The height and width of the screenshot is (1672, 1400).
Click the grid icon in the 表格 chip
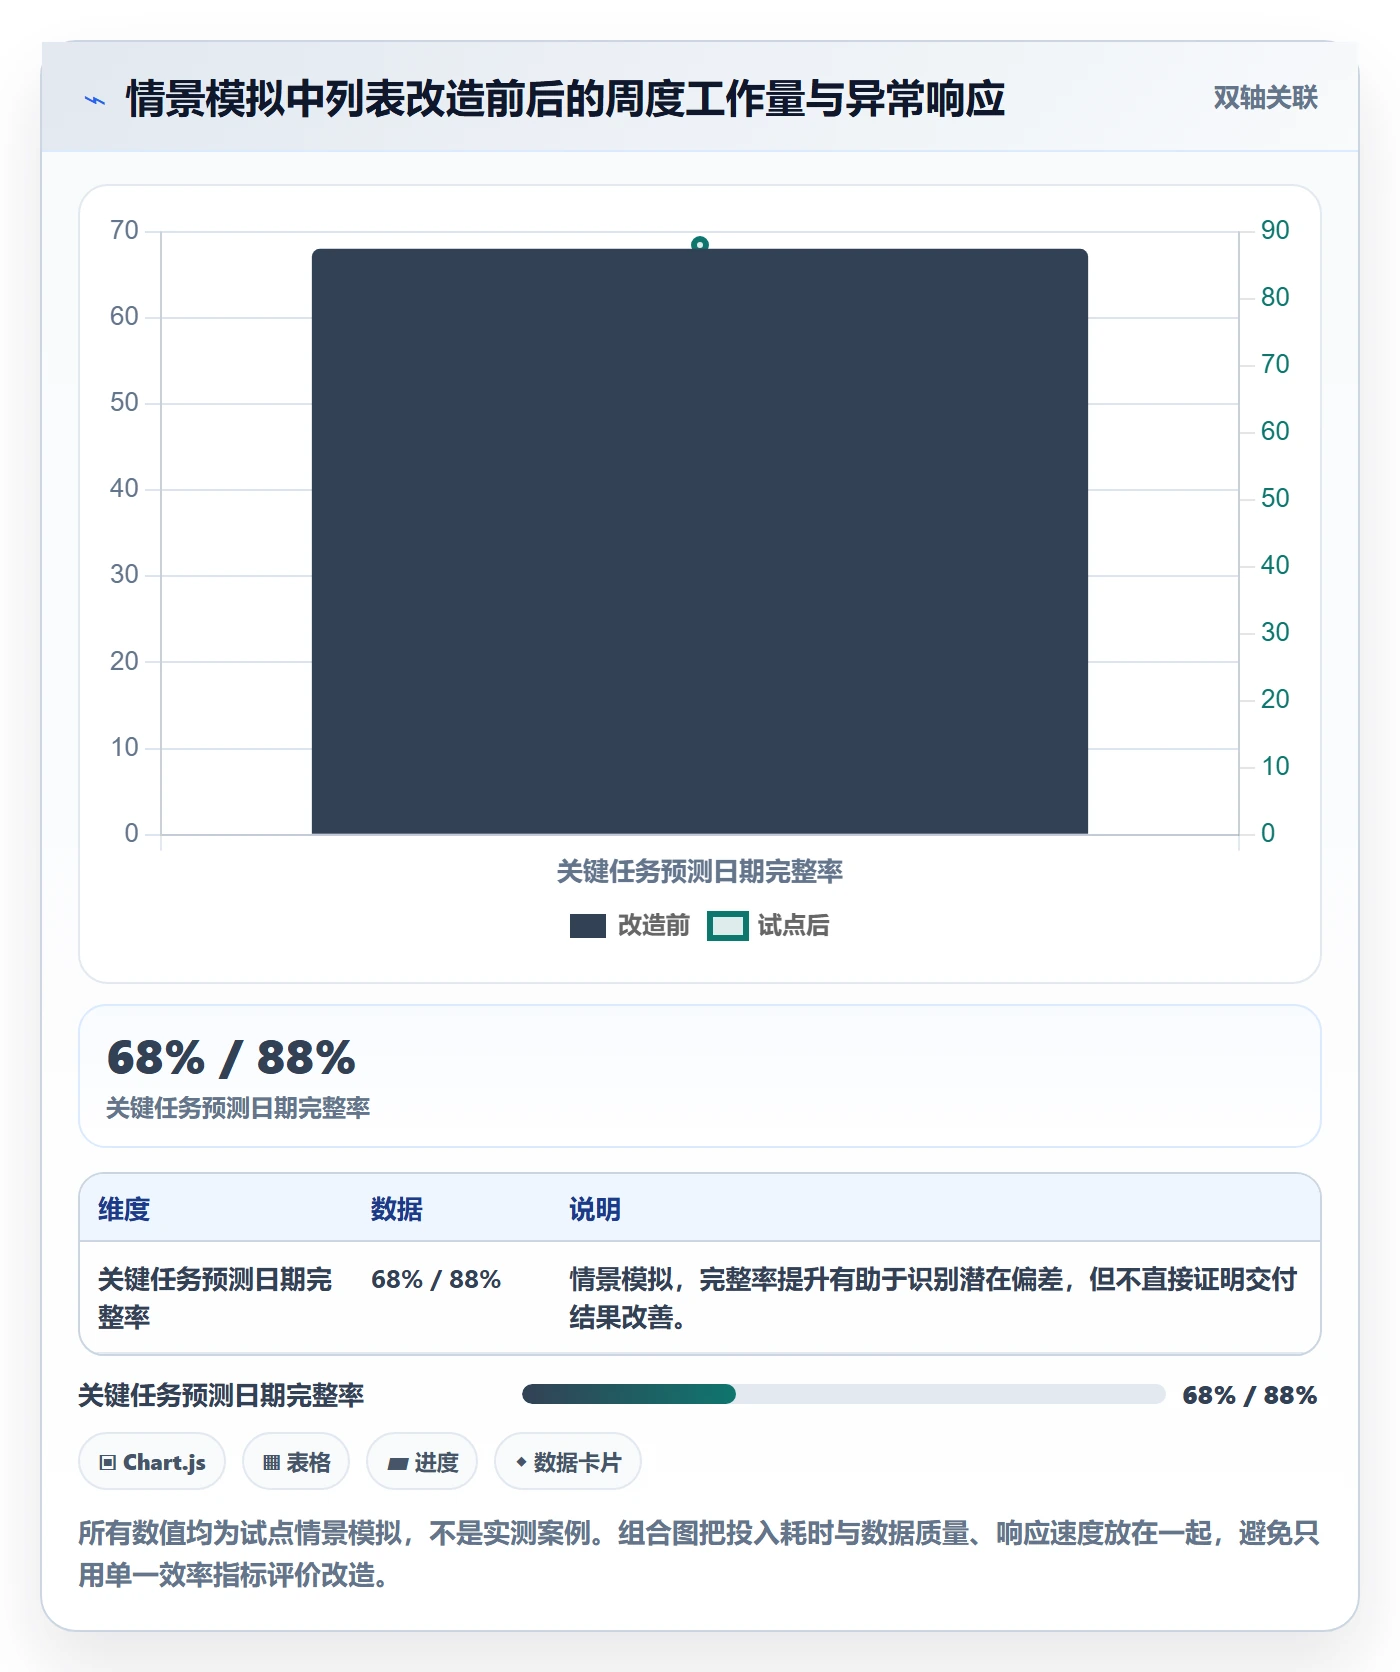[271, 1462]
